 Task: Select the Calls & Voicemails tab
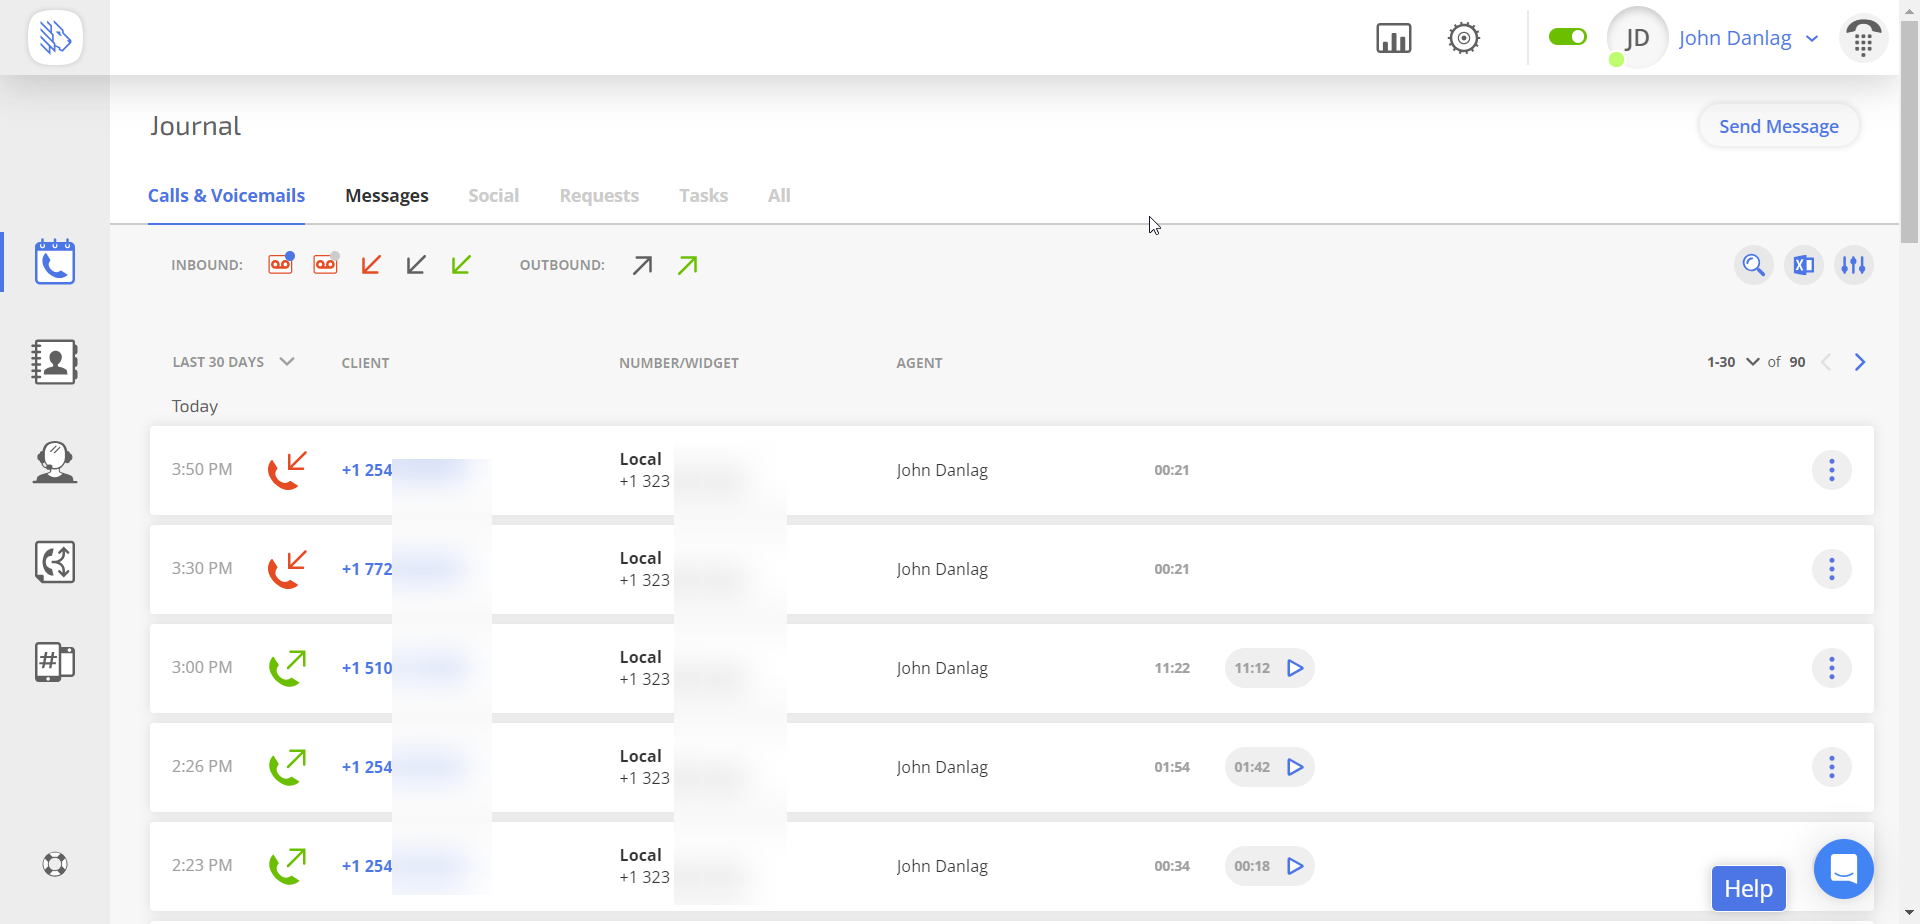[x=226, y=196]
